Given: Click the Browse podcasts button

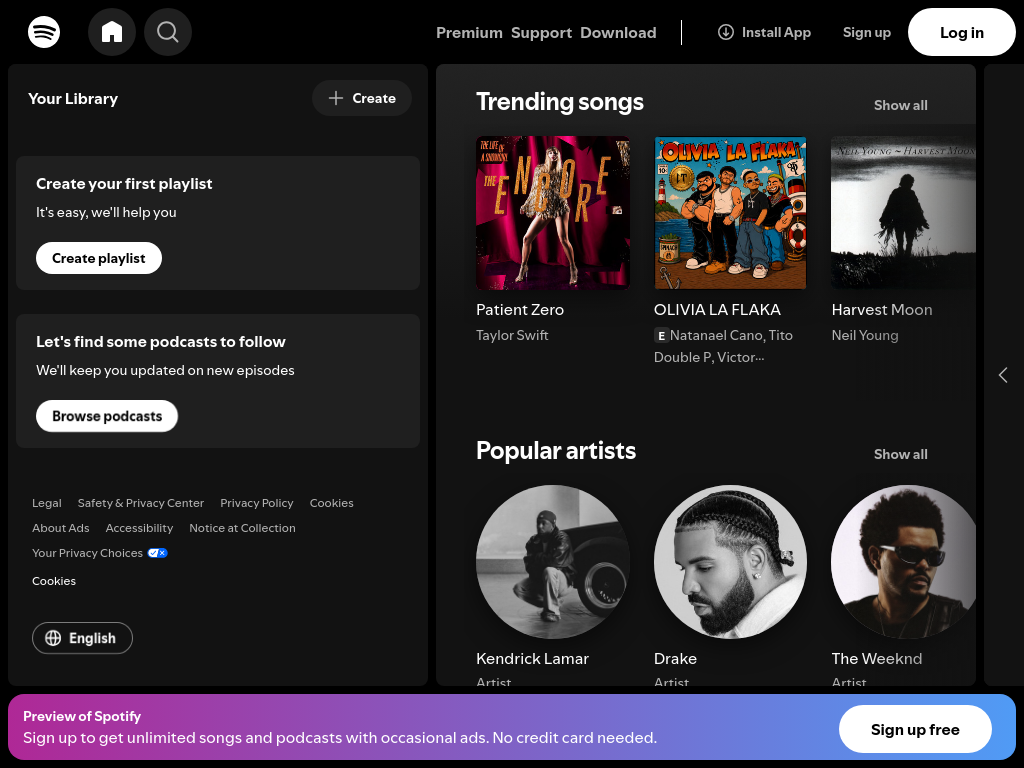Looking at the screenshot, I should (x=107, y=416).
